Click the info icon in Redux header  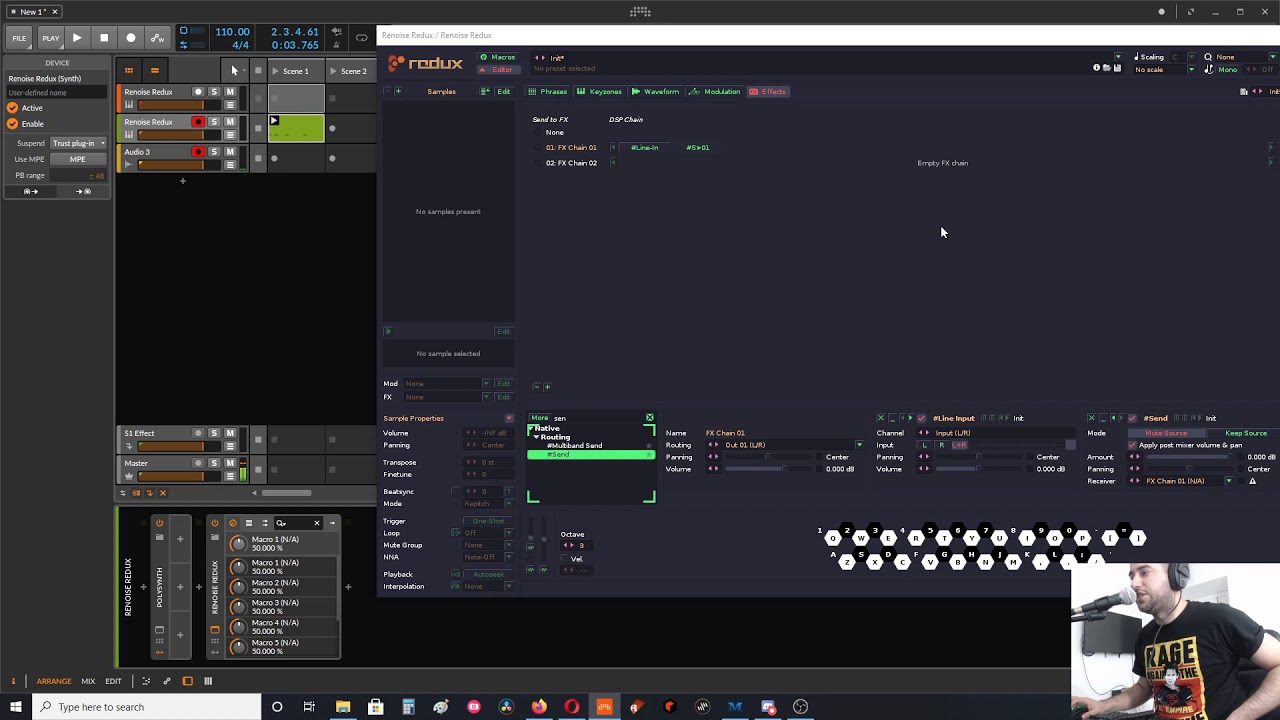click(1096, 68)
